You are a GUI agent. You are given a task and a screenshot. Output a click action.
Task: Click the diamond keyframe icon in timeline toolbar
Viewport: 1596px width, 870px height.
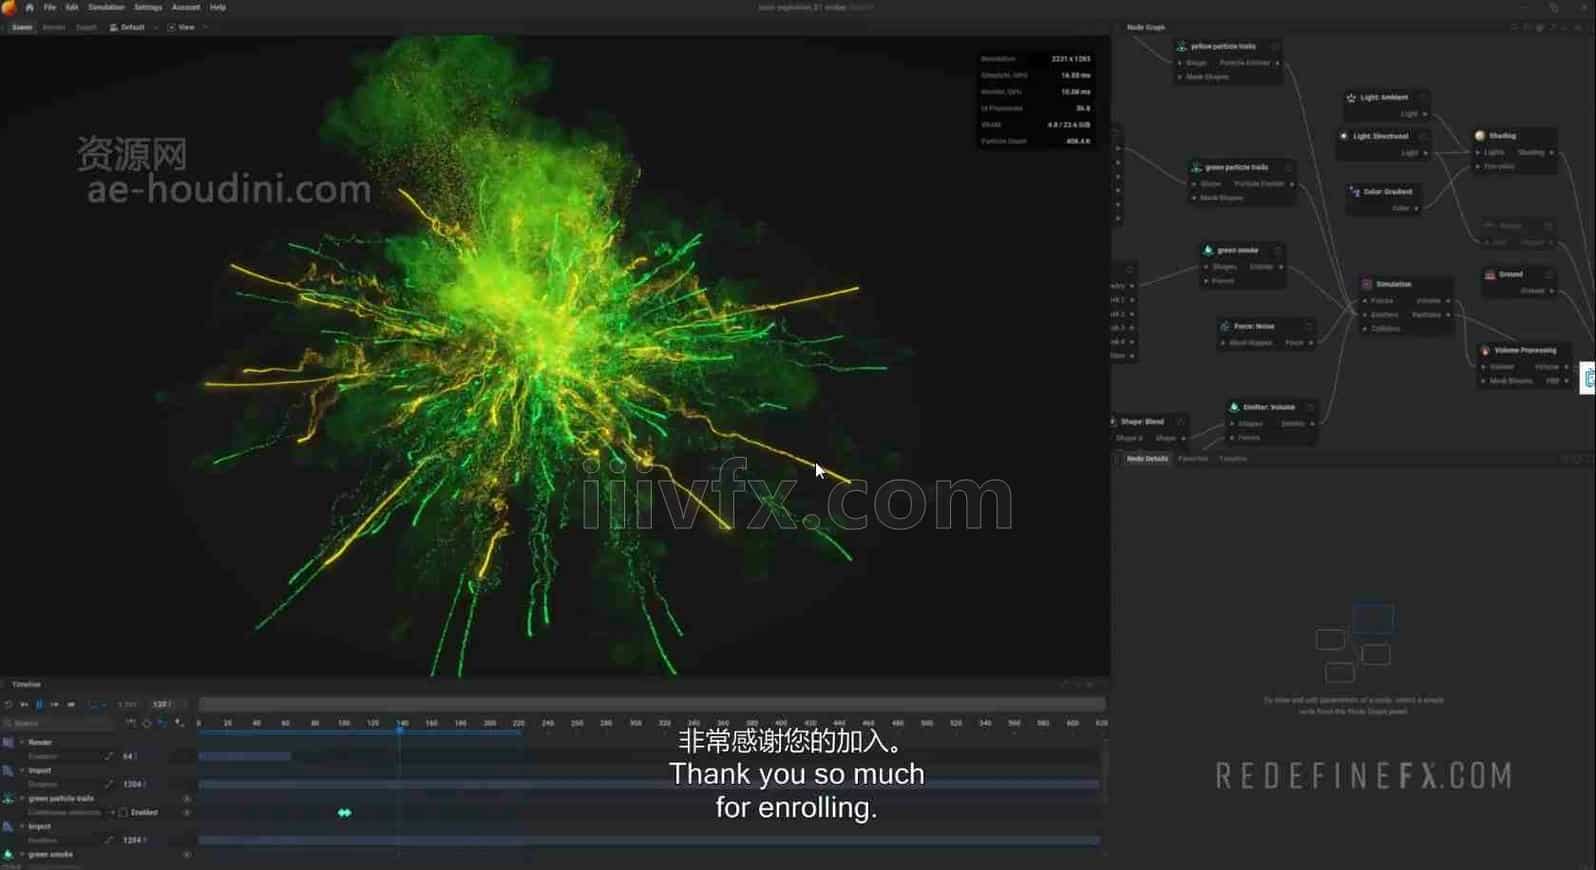[147, 723]
